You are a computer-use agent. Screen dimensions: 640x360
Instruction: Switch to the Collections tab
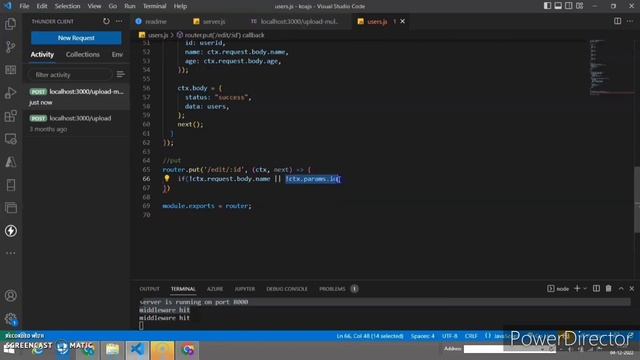click(x=82, y=54)
